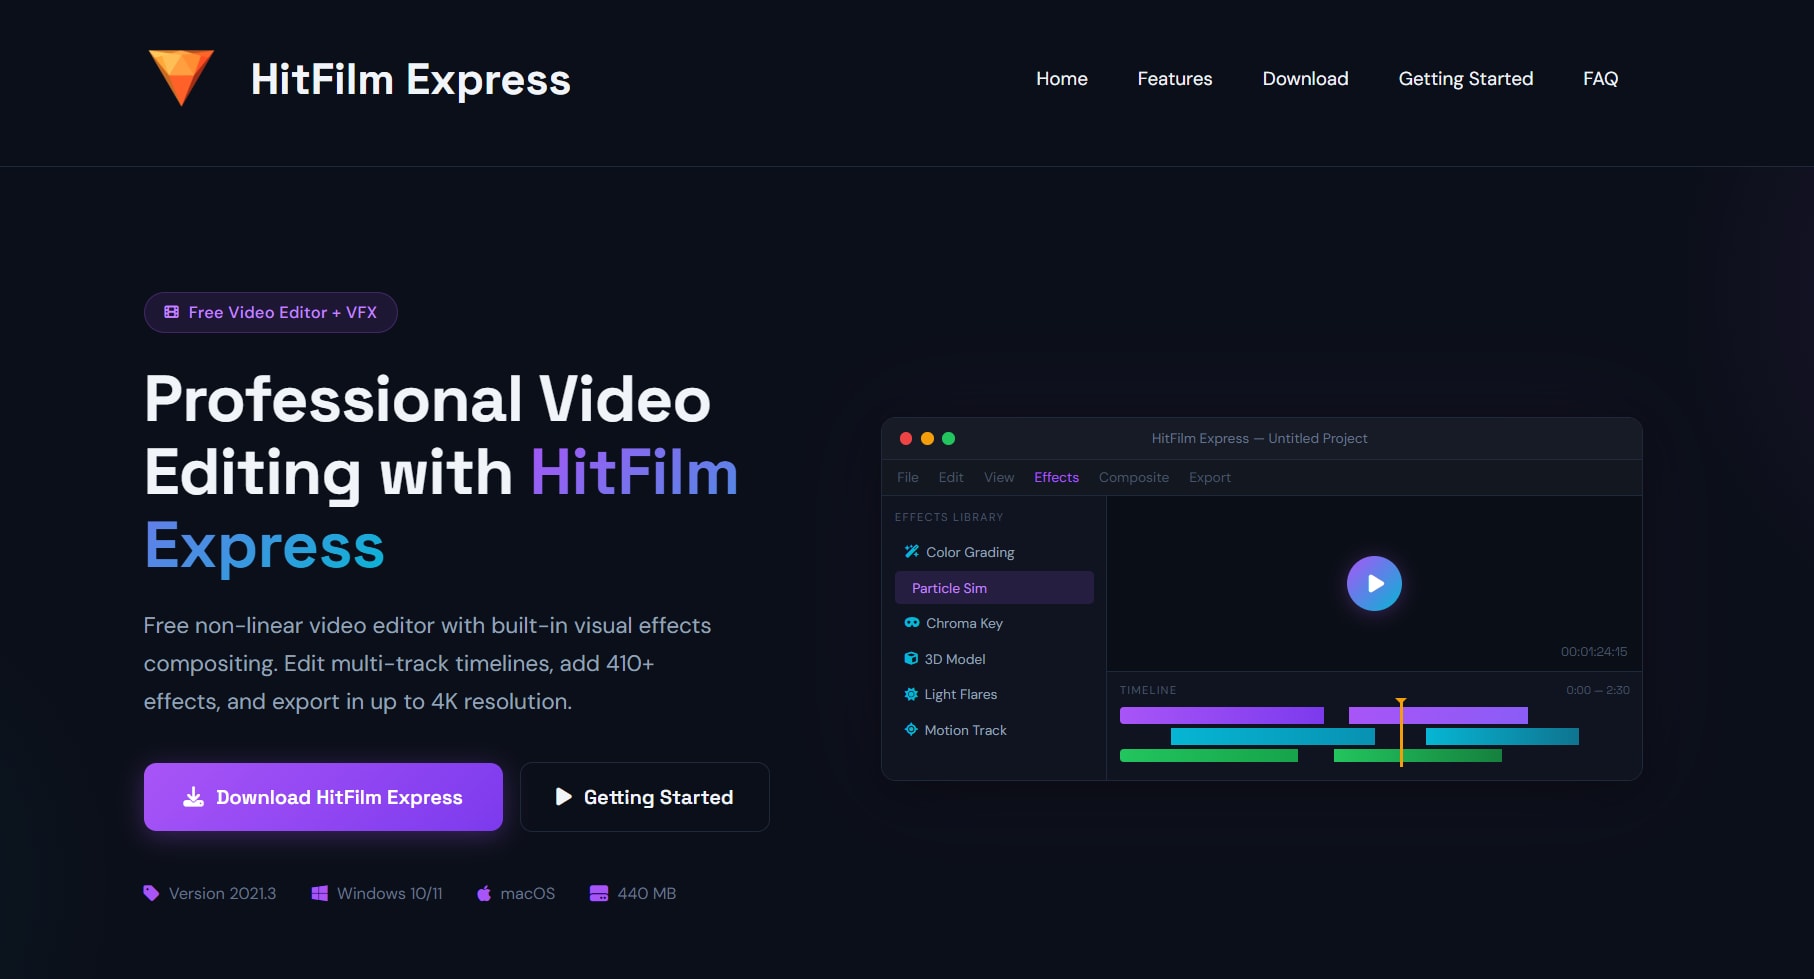Click the HitFilm Express site title
The image size is (1814, 979).
(x=410, y=79)
